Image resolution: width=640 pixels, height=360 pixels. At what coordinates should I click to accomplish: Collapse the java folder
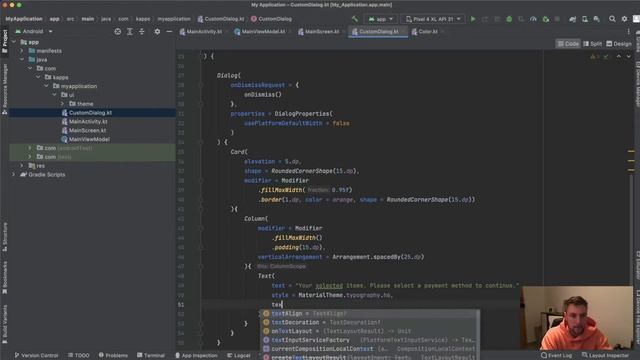coord(22,60)
